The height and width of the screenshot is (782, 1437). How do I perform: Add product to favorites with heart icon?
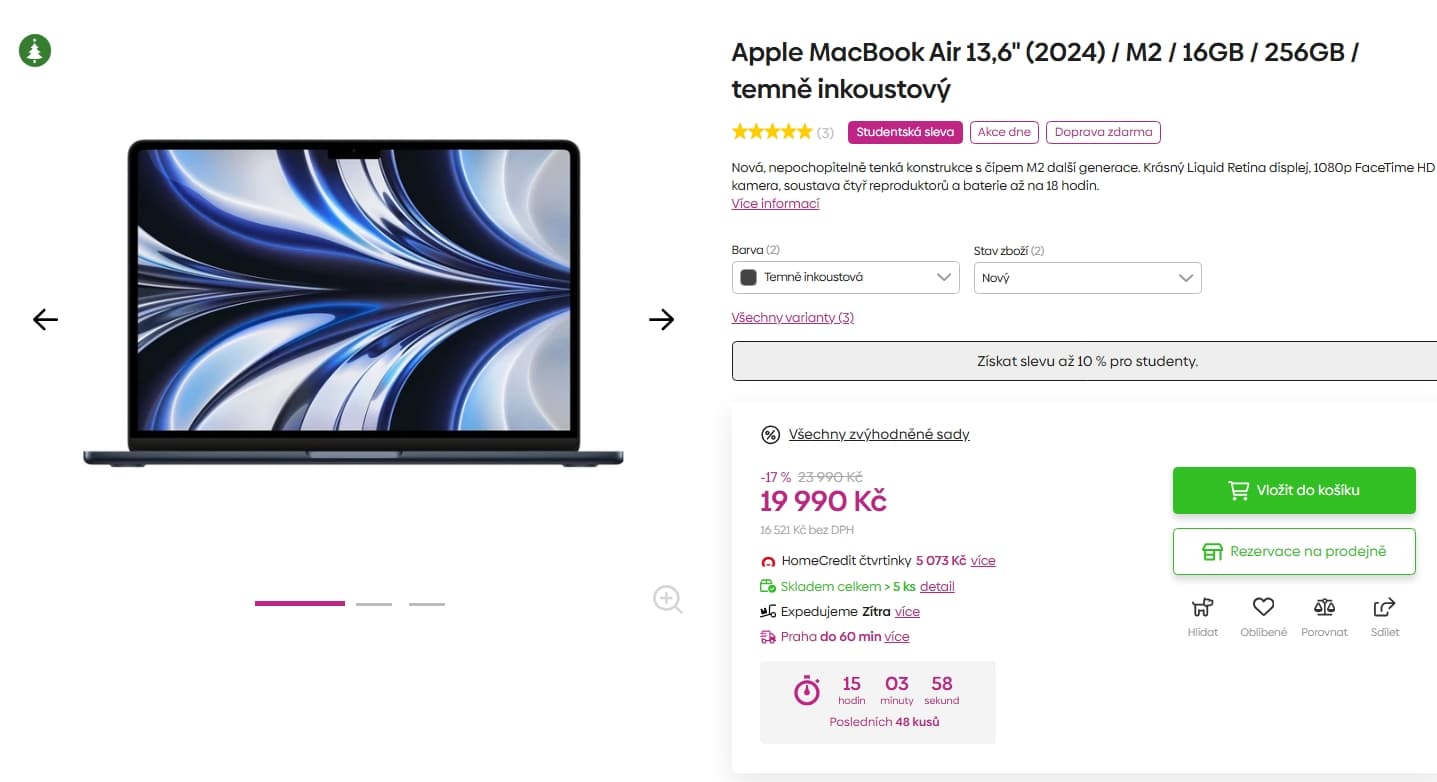click(1263, 608)
